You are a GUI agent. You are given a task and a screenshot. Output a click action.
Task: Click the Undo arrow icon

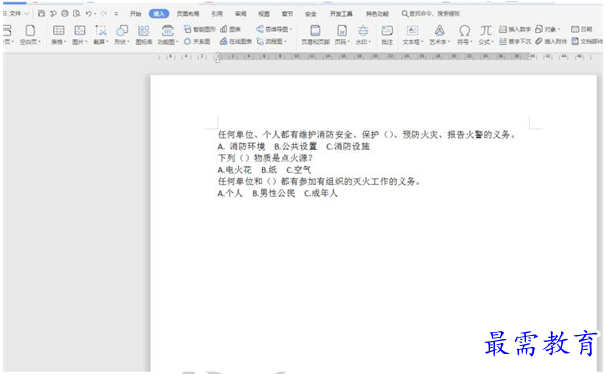tap(89, 14)
